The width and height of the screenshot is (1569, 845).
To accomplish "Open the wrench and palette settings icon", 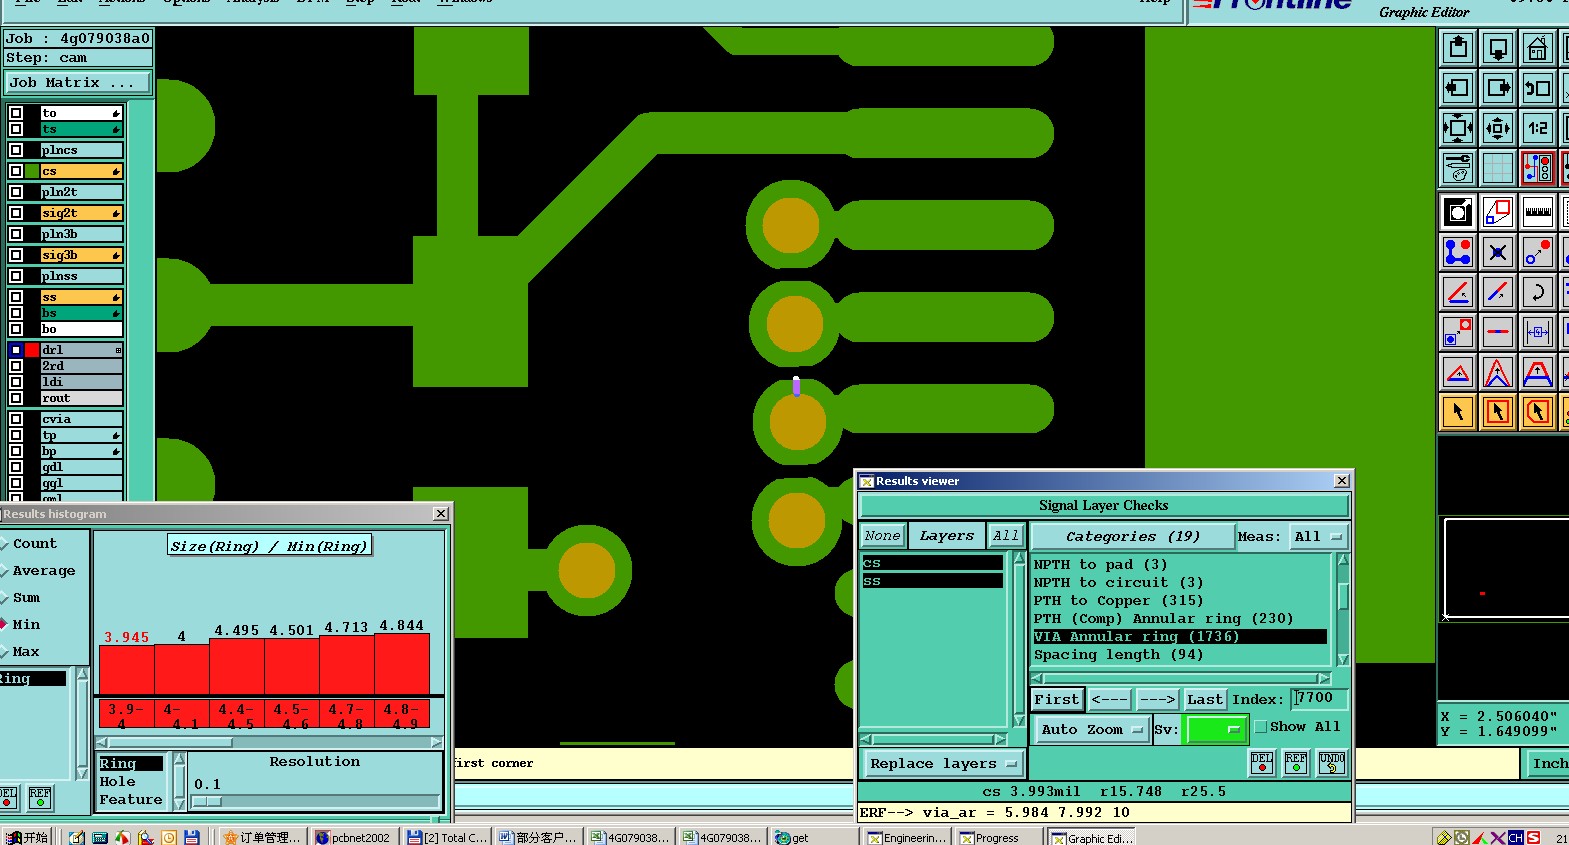I will [1458, 168].
